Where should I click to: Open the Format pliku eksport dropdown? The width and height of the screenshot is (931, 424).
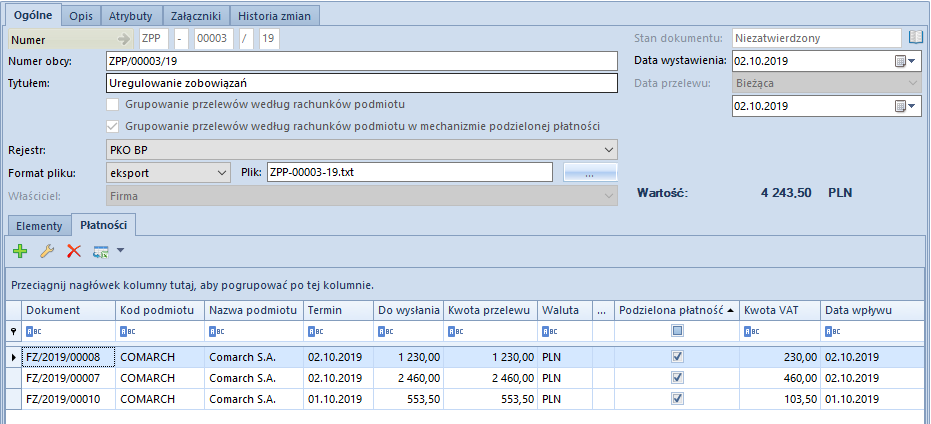click(x=222, y=173)
